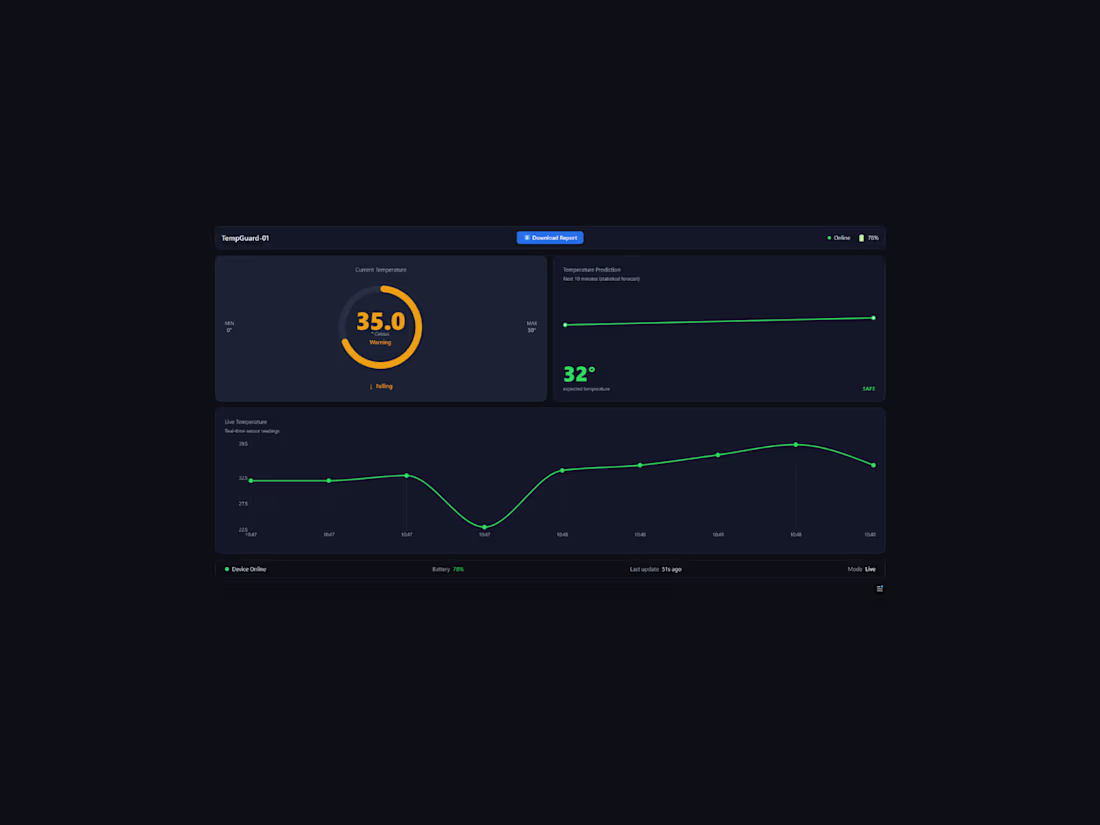Select the header Online status indicator

coord(838,238)
